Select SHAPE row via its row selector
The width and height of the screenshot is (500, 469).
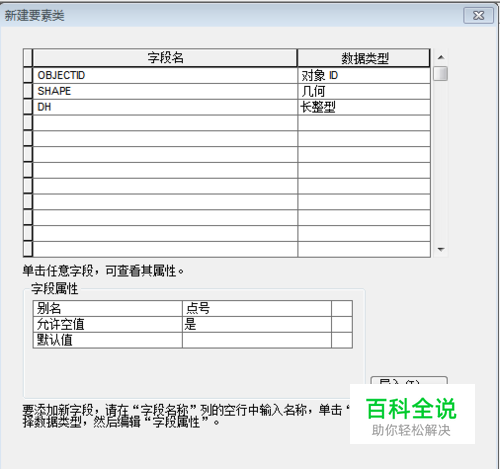point(28,91)
